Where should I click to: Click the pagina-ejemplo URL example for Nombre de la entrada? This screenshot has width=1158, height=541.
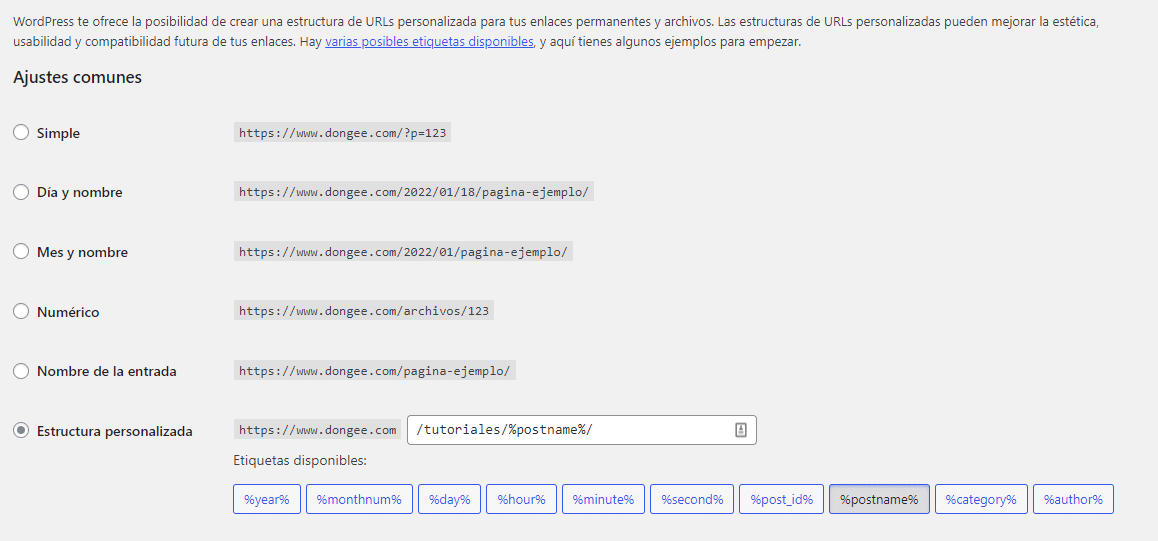(x=375, y=371)
